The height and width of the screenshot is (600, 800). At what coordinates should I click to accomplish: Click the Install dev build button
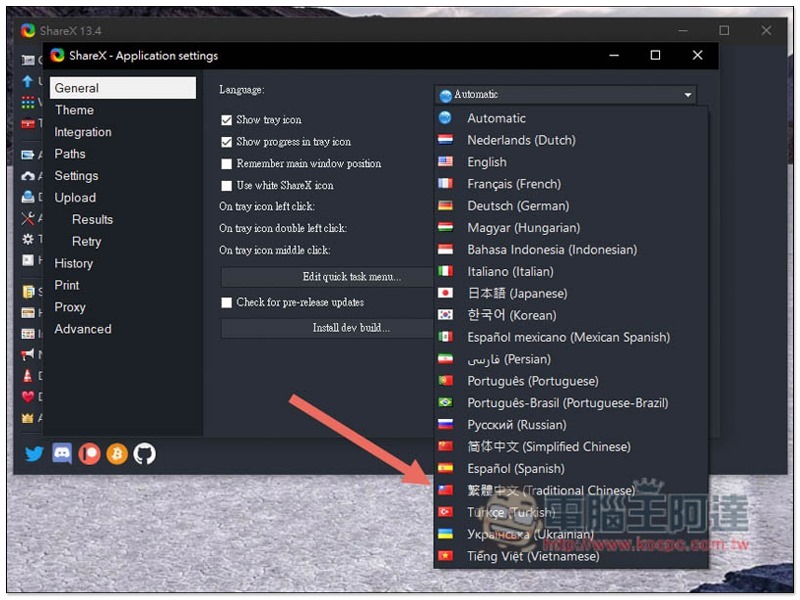point(327,328)
